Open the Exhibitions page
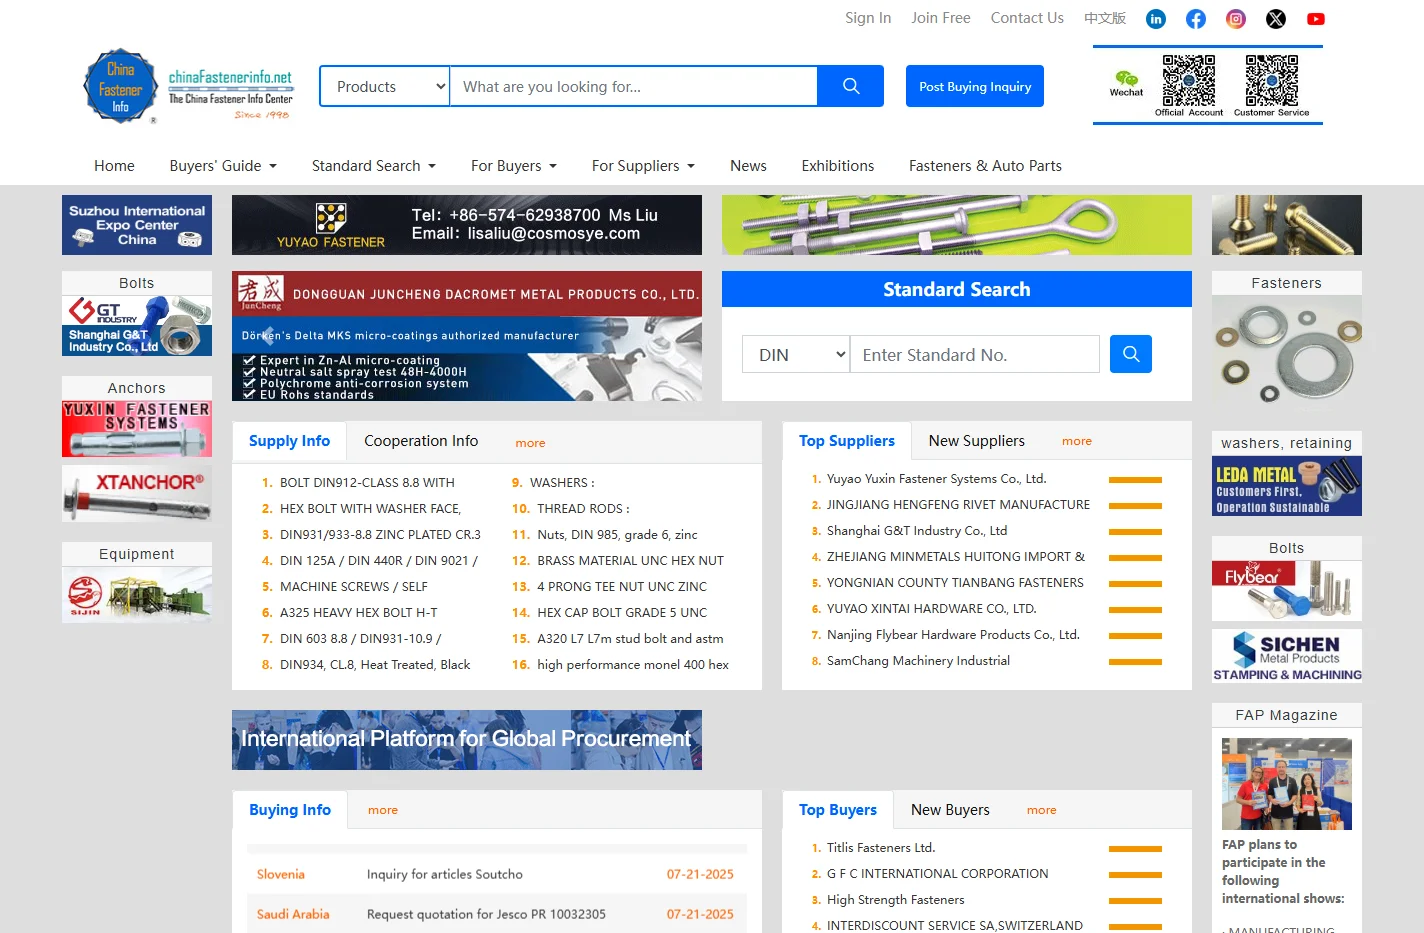Image resolution: width=1424 pixels, height=933 pixels. coord(838,166)
